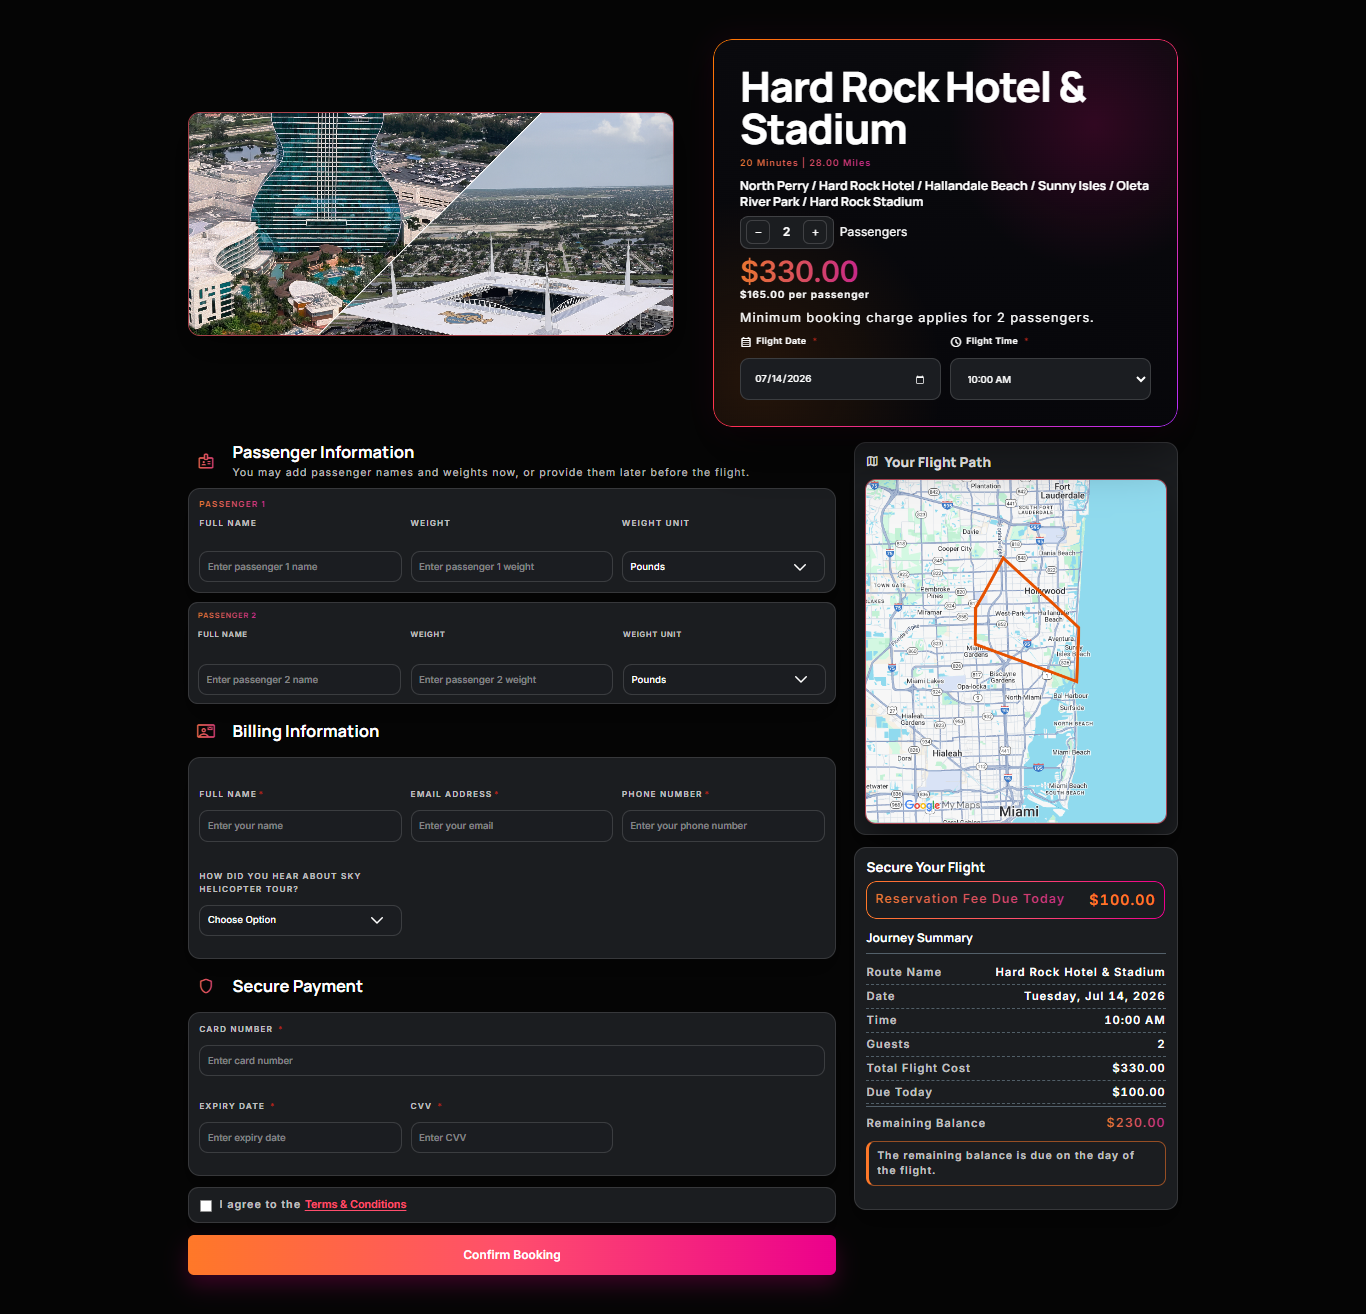Click the Passenger Information section icon

coord(206,461)
